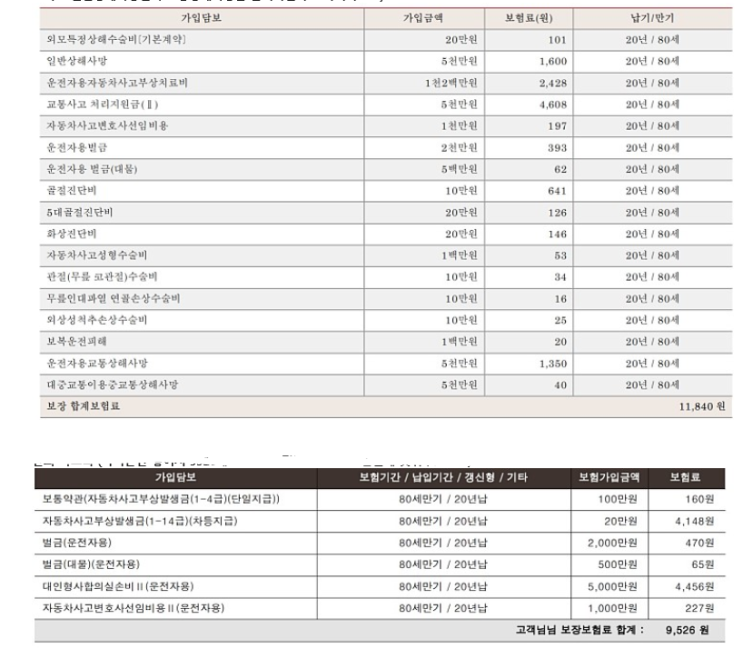Select 80세만기 / 20년납 in the 벌금(운전자용) row
The width and height of the screenshot is (743, 649).
coord(443,543)
